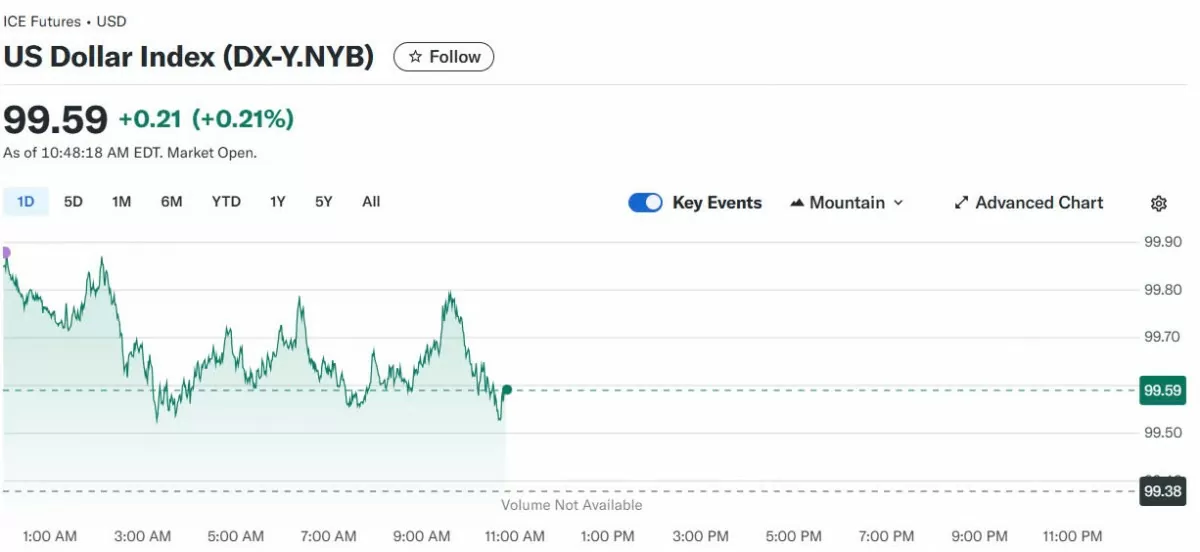The height and width of the screenshot is (552, 1200).
Task: Follow the US Dollar Index
Action: [443, 57]
